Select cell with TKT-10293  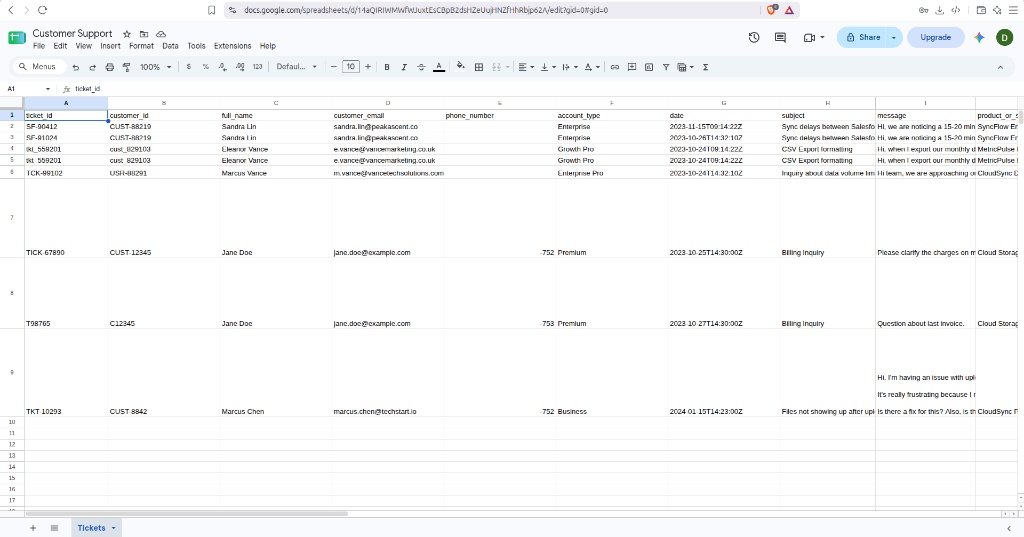66,372
